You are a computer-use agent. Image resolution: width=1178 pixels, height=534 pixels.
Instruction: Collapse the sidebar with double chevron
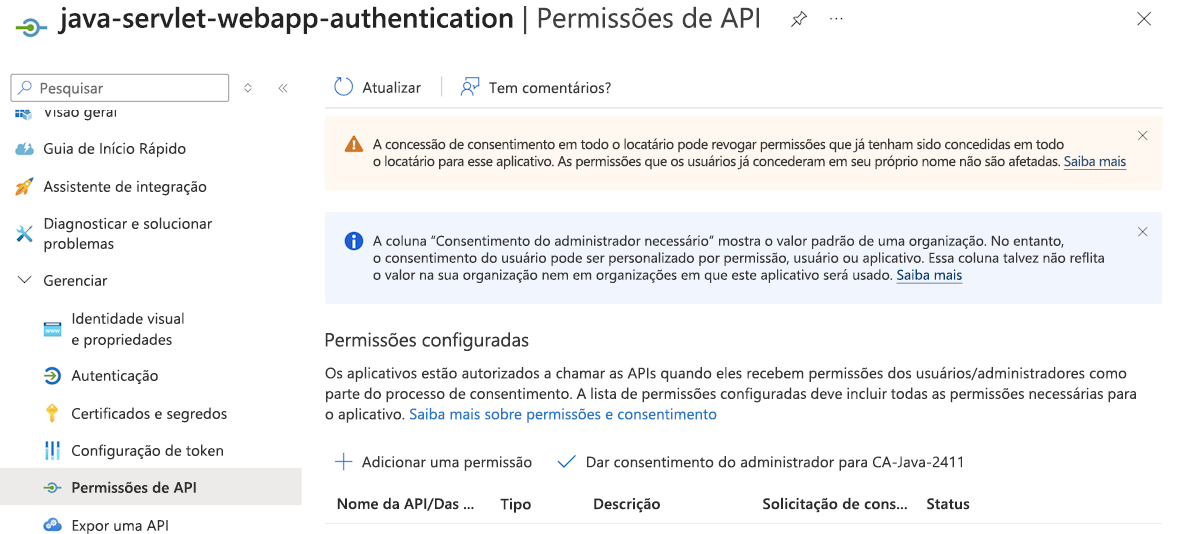pos(283,88)
